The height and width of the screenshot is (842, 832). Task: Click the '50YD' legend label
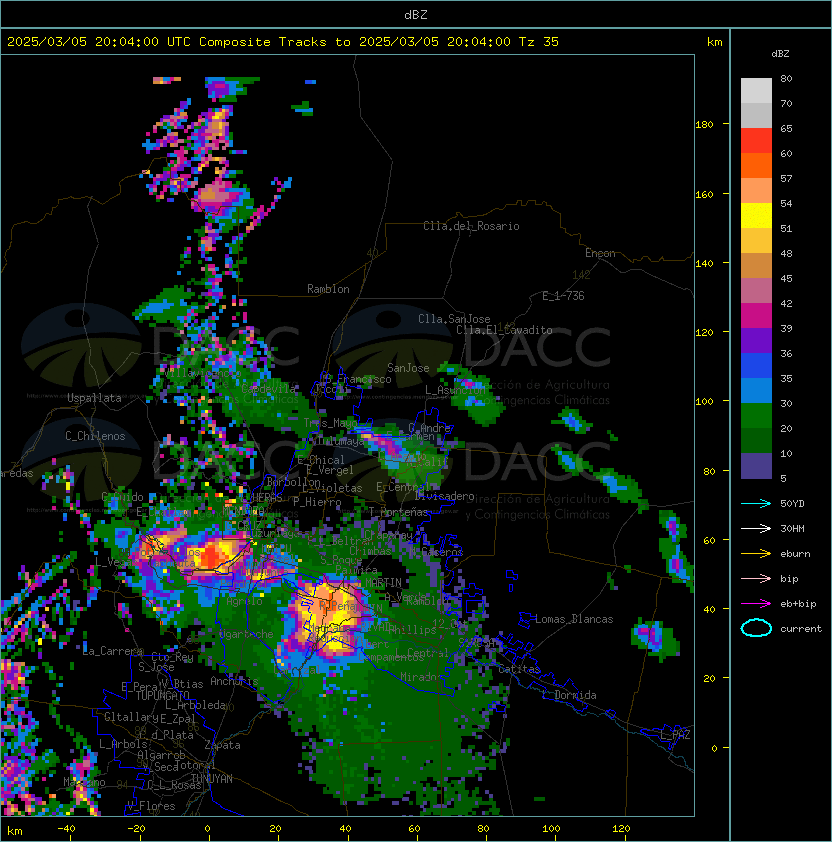[x=792, y=504]
